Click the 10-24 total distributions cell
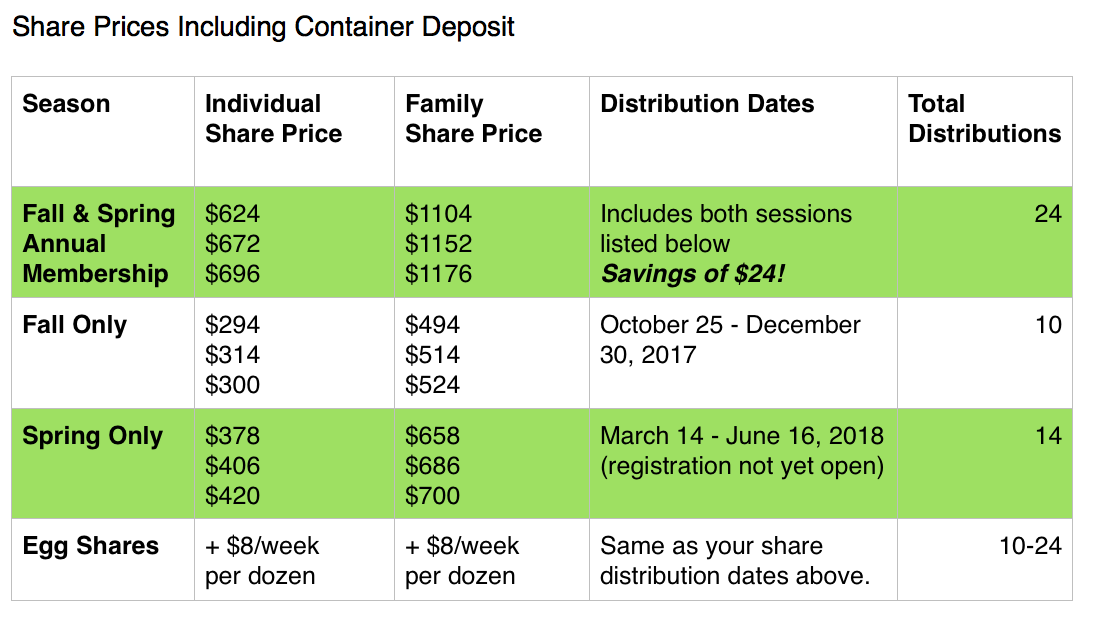Screen dimensions: 1094x622 1030,546
